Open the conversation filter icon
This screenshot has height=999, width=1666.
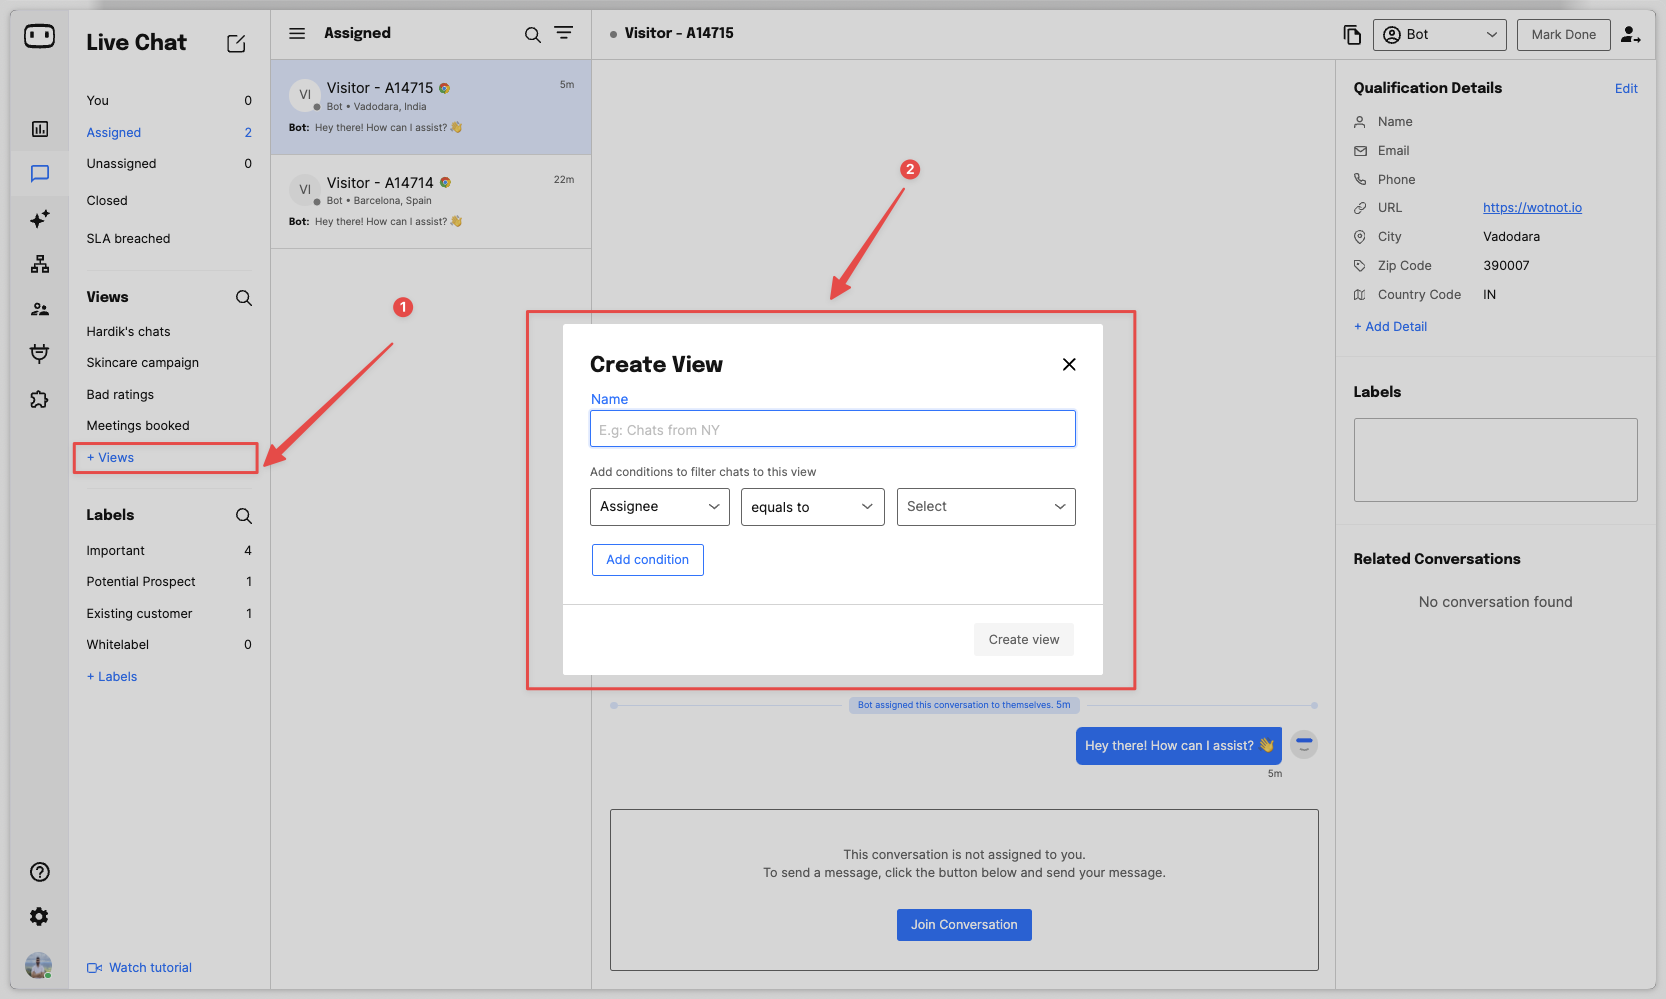pos(564,34)
